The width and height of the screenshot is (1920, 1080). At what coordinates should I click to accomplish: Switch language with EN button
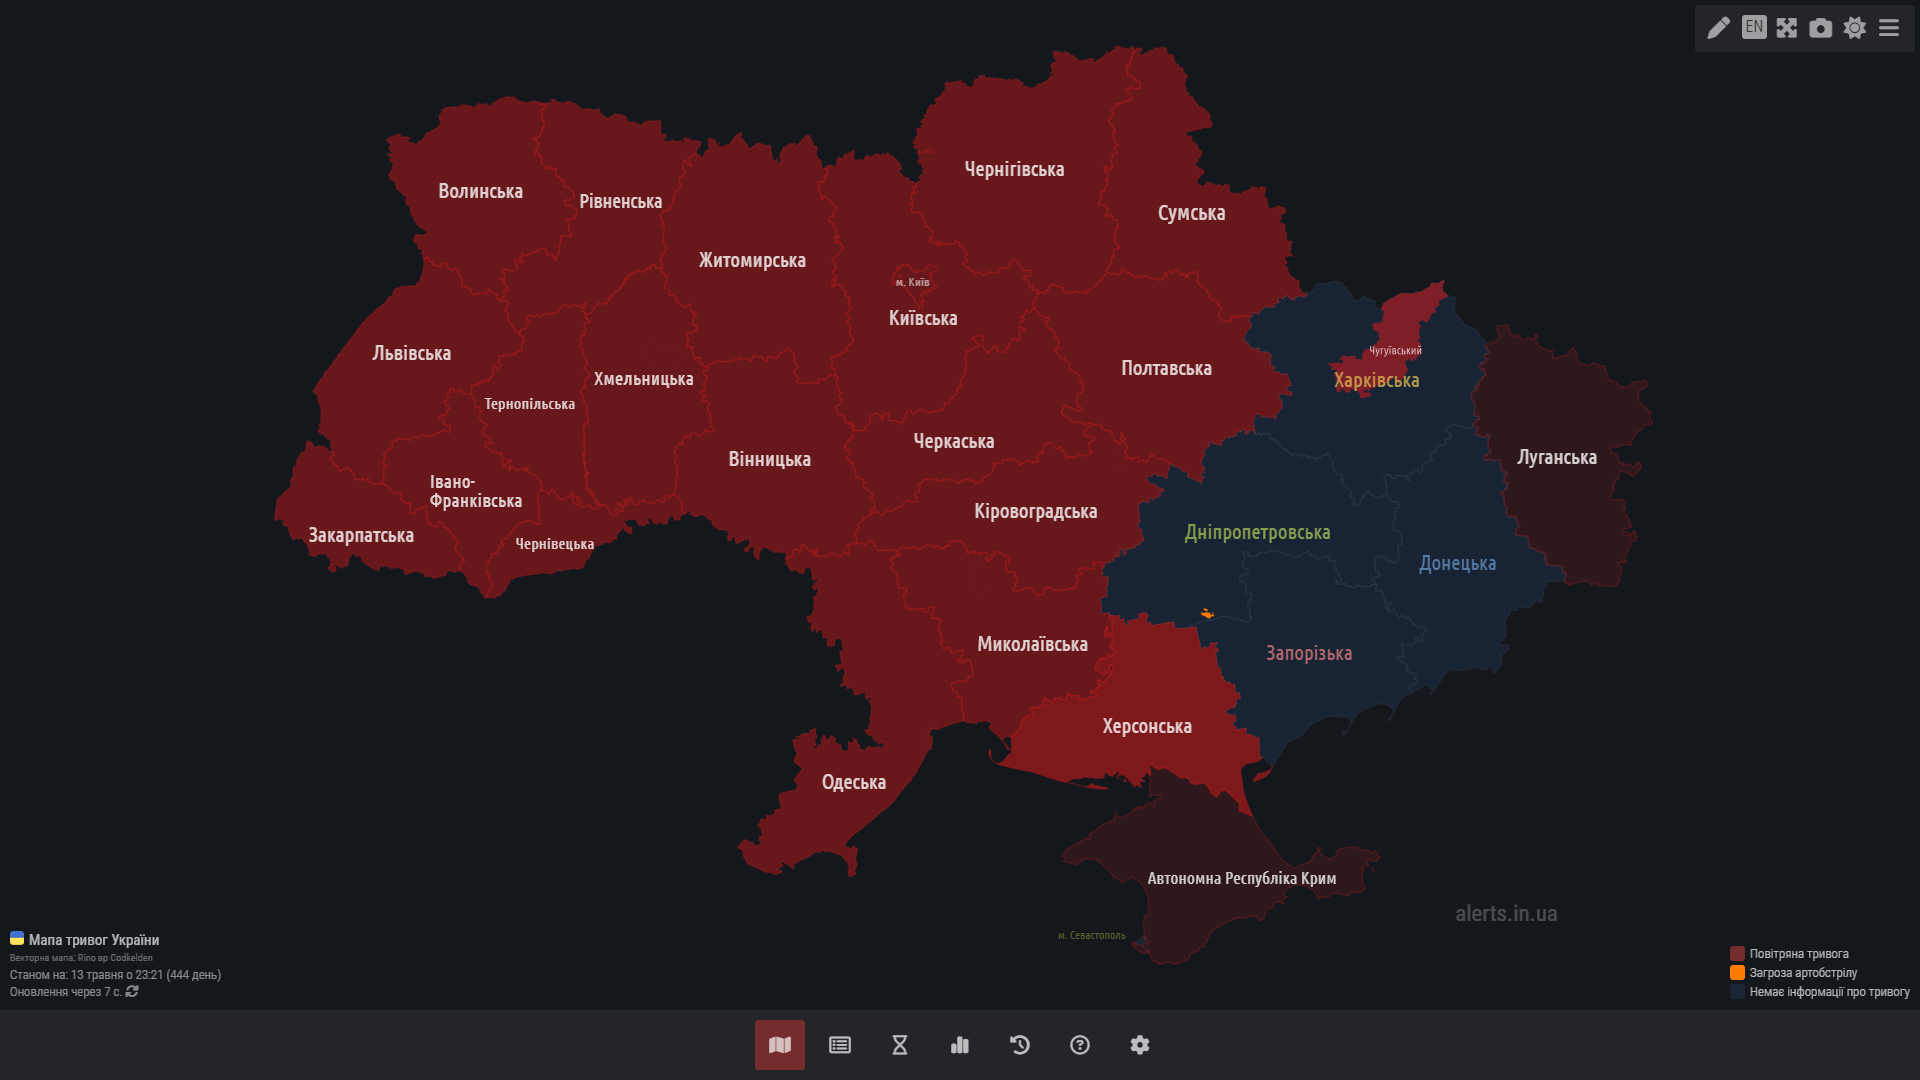1754,27
